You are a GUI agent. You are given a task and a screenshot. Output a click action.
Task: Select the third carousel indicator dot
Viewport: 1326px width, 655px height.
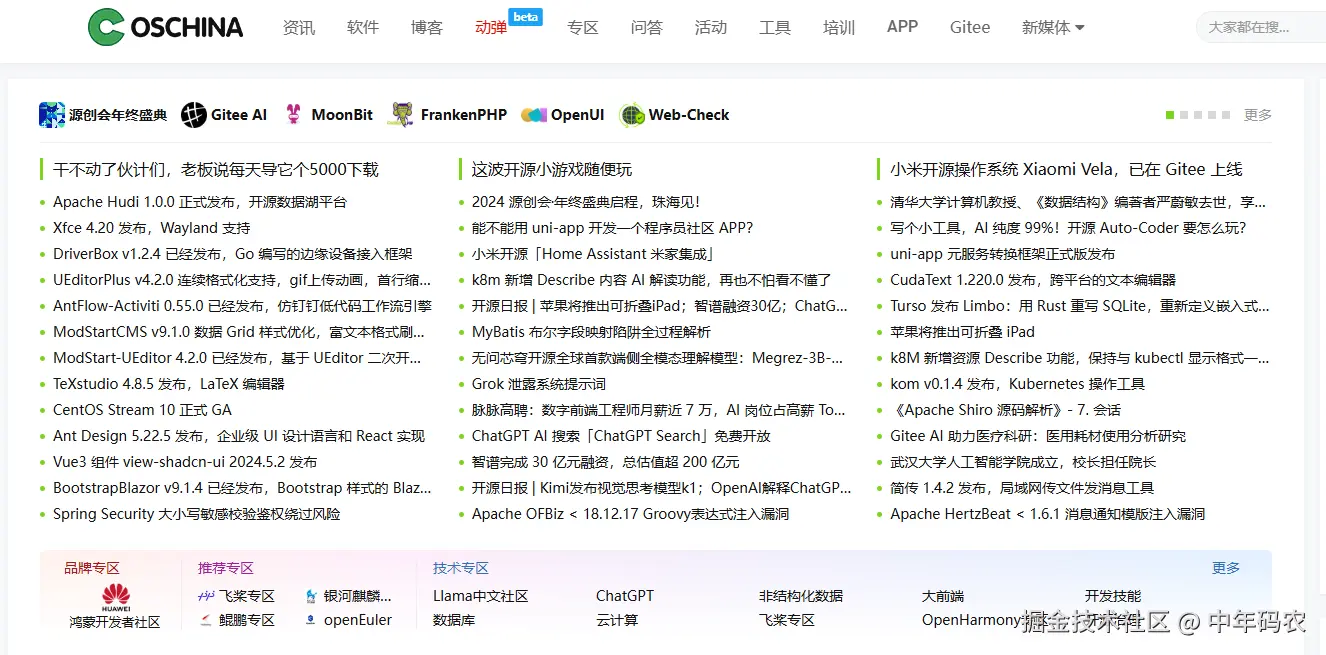[x=1198, y=115]
